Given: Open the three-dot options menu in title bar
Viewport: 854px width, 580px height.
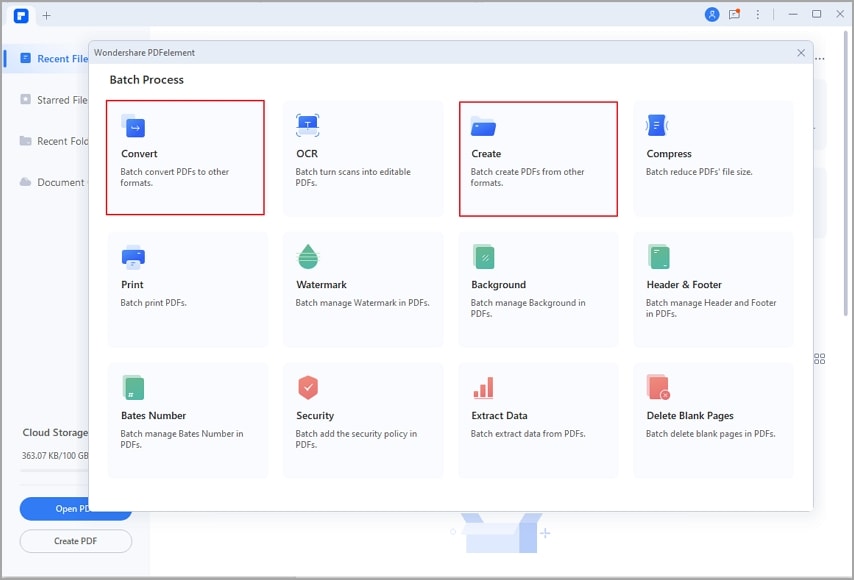Looking at the screenshot, I should (758, 15).
